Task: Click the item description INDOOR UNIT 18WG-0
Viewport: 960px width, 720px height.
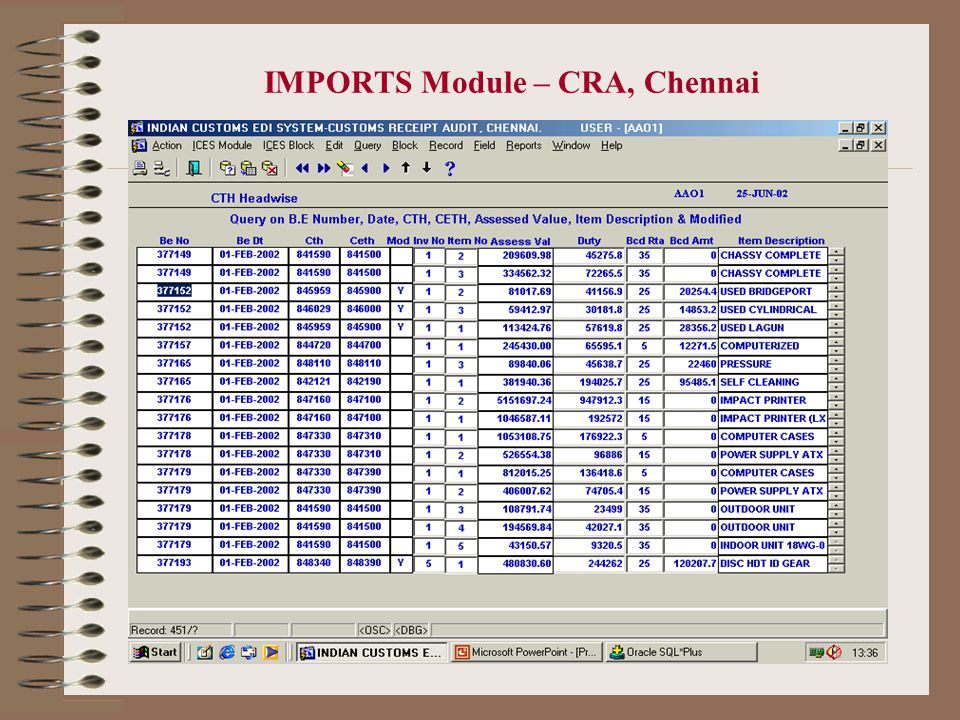Action: pos(773,545)
